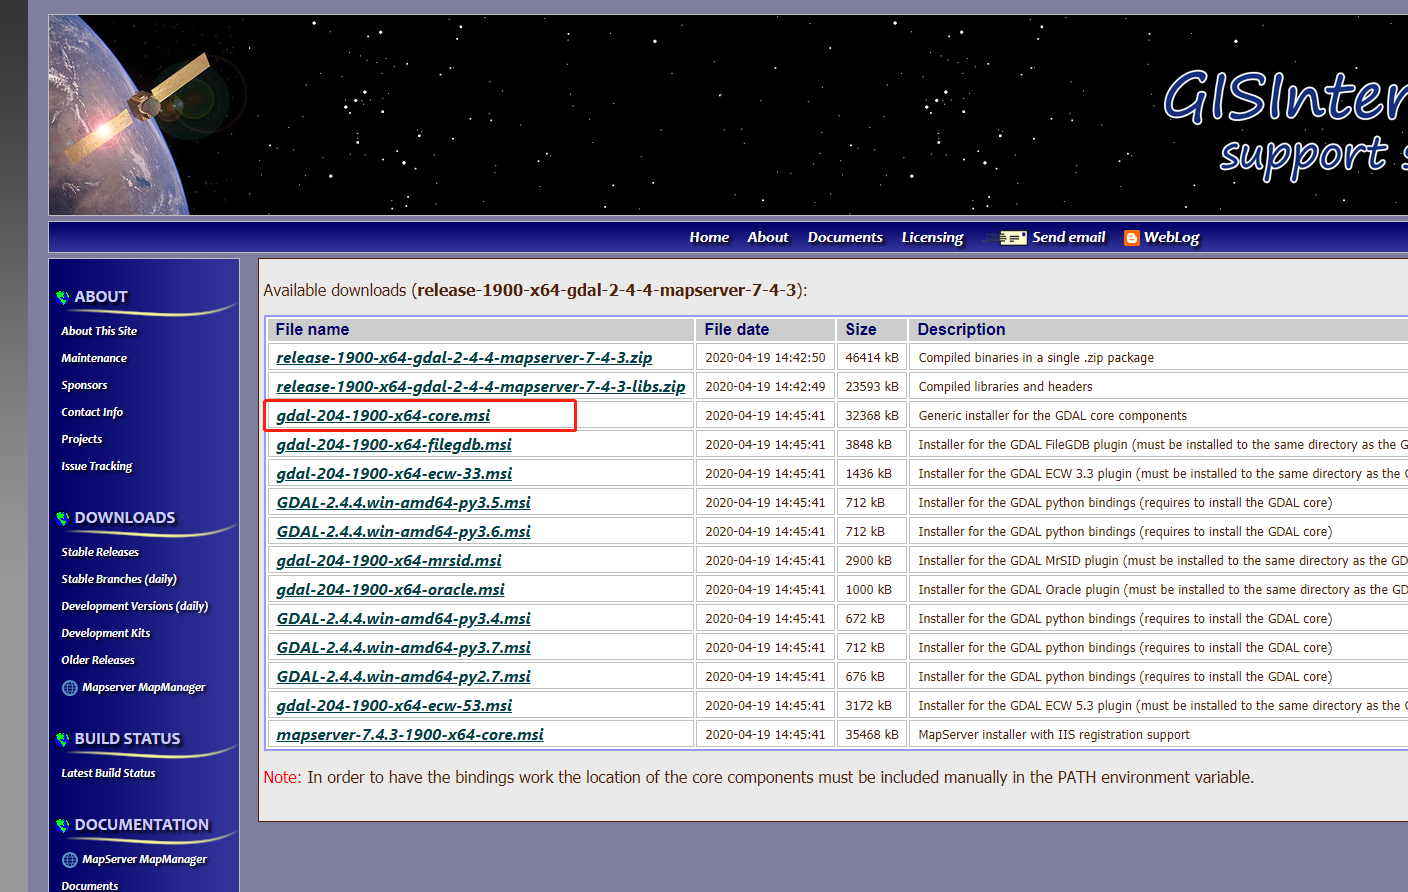
Task: Download gdal-204-1900-x64-mrsid.msi plugin
Action: (389, 560)
